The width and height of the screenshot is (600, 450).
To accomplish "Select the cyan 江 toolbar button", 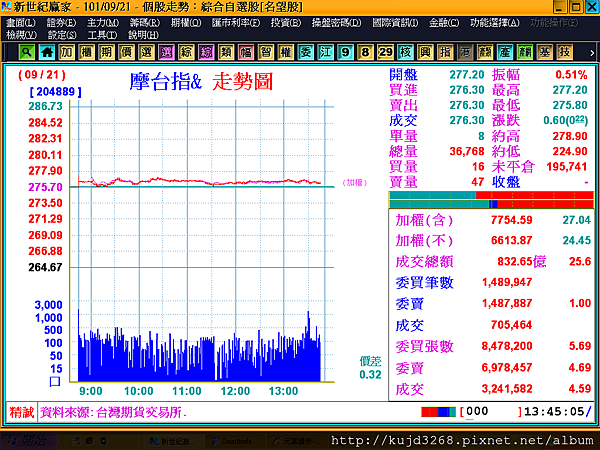I will click(x=326, y=52).
